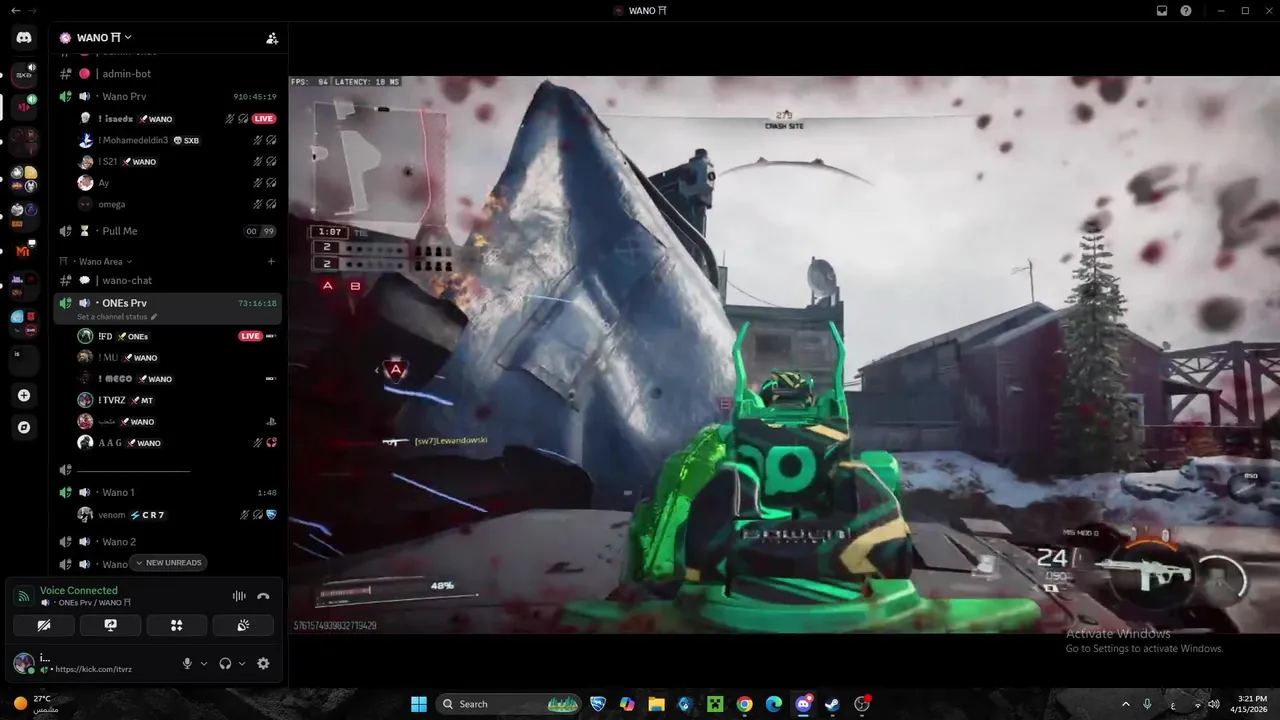
Task: Open Microsoft Edge from taskbar
Action: [x=774, y=704]
